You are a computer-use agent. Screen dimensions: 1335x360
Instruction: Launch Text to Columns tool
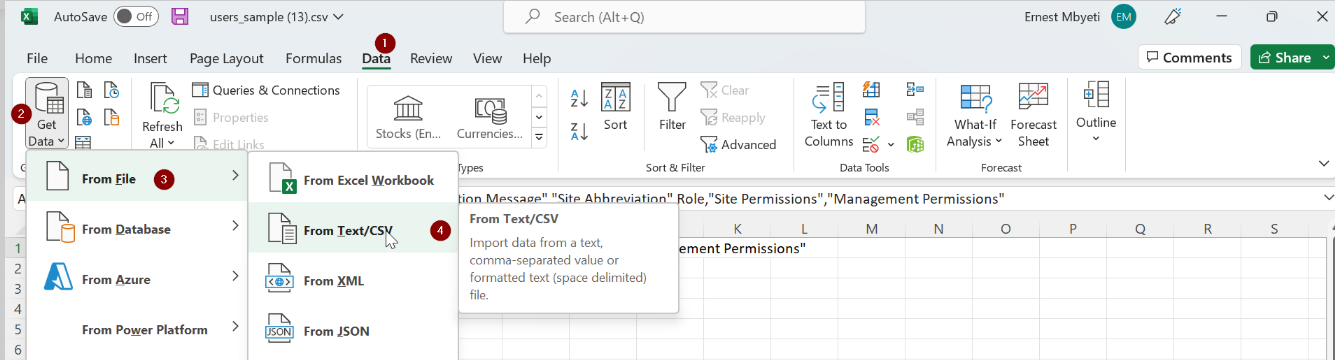pos(828,116)
